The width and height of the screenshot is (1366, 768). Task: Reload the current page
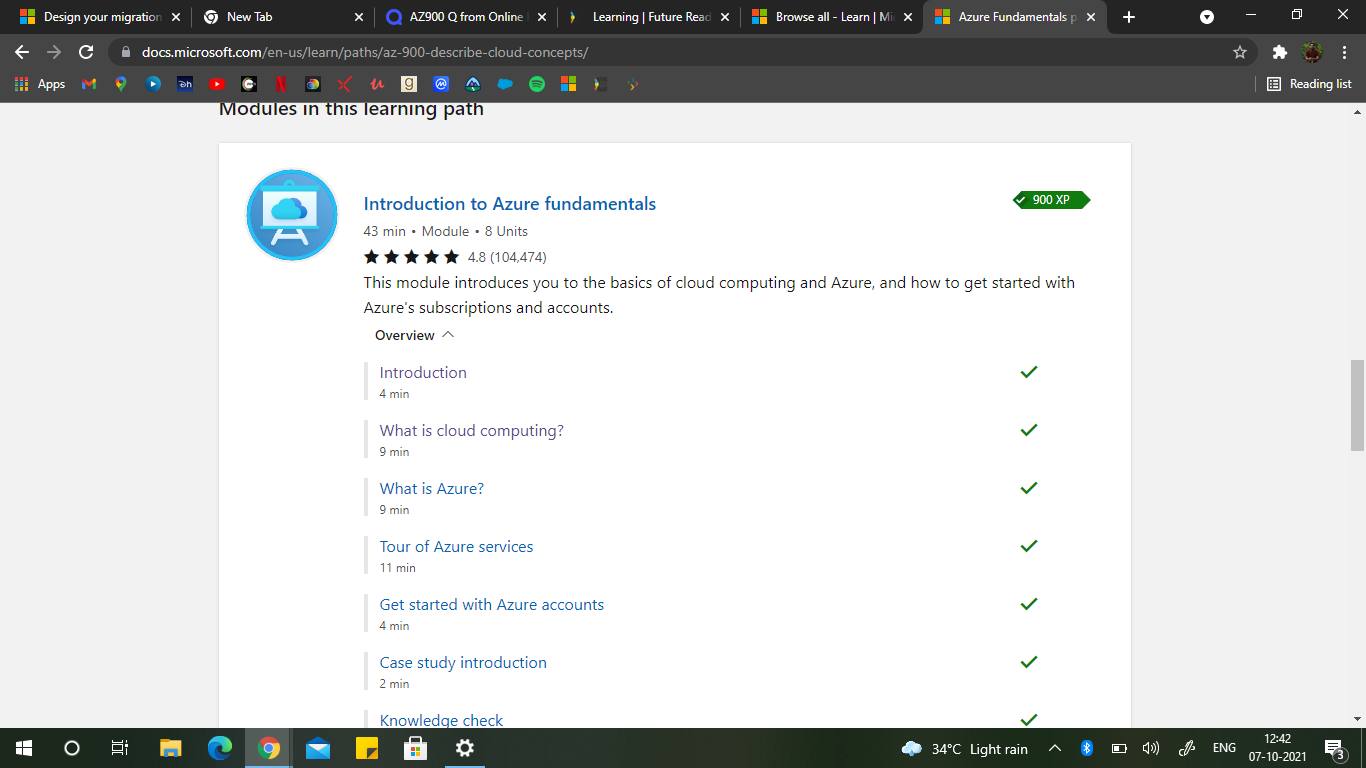[x=86, y=52]
